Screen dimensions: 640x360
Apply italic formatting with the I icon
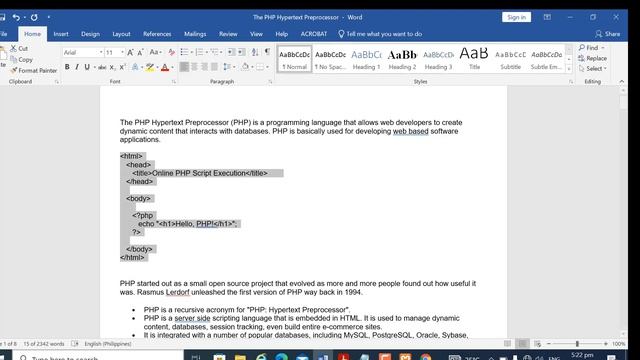click(77, 67)
